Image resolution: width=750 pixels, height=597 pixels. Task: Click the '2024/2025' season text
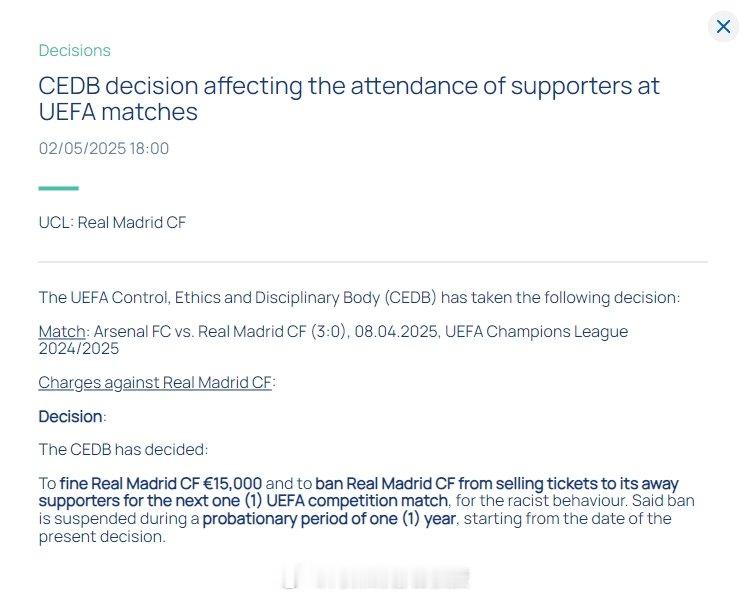pos(78,348)
